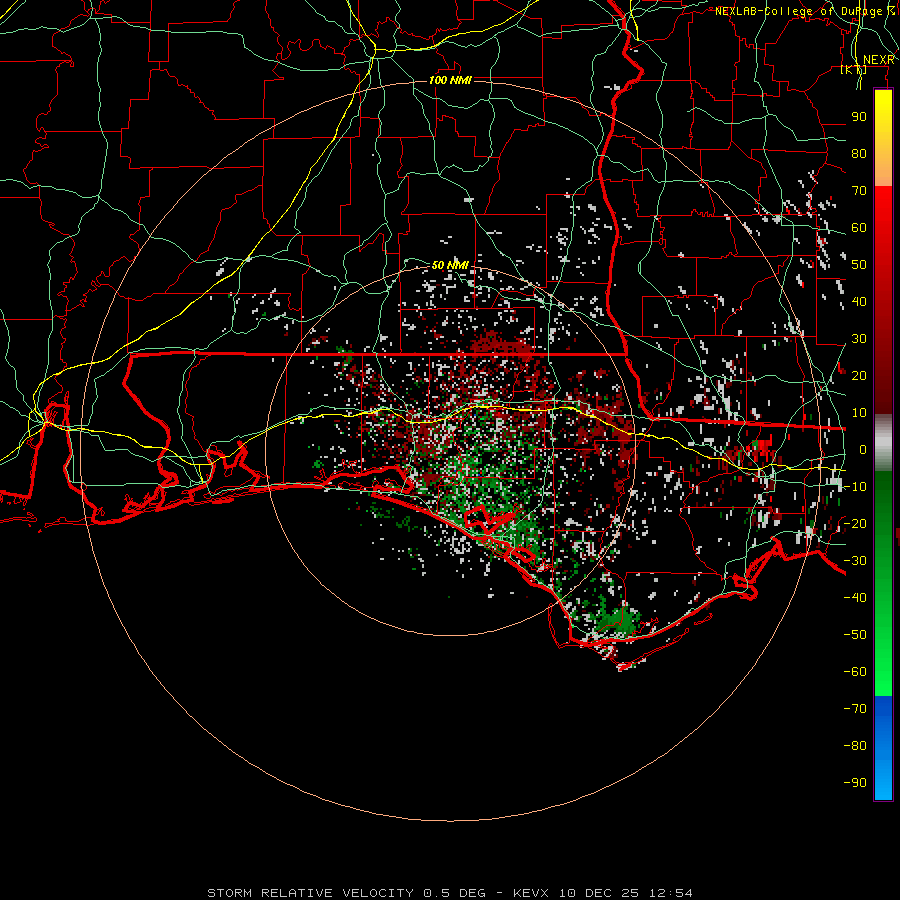Screen dimensions: 900x900
Task: Click the NEXLAB-College of DuPage credit text
Action: pyautogui.click(x=805, y=11)
